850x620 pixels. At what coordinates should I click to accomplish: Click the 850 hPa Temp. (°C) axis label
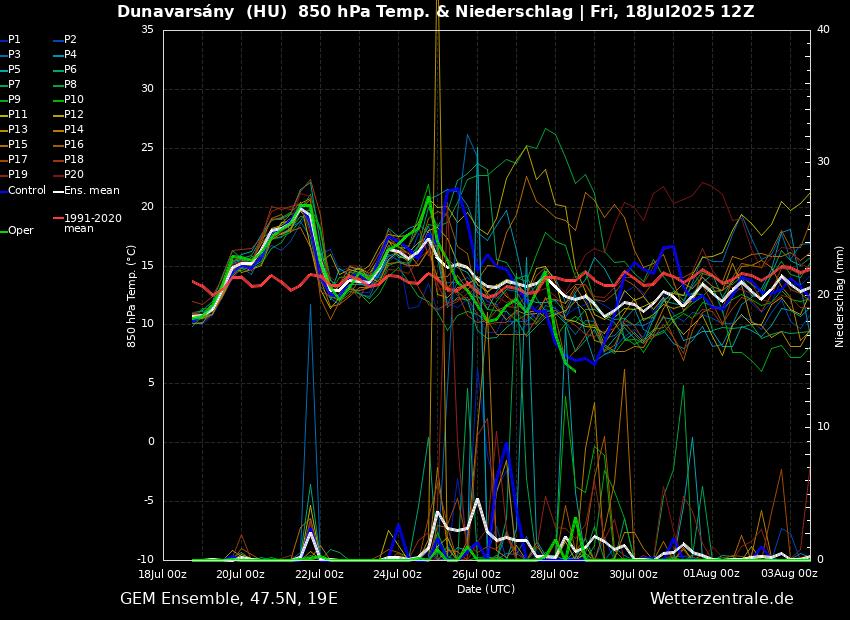pos(132,296)
